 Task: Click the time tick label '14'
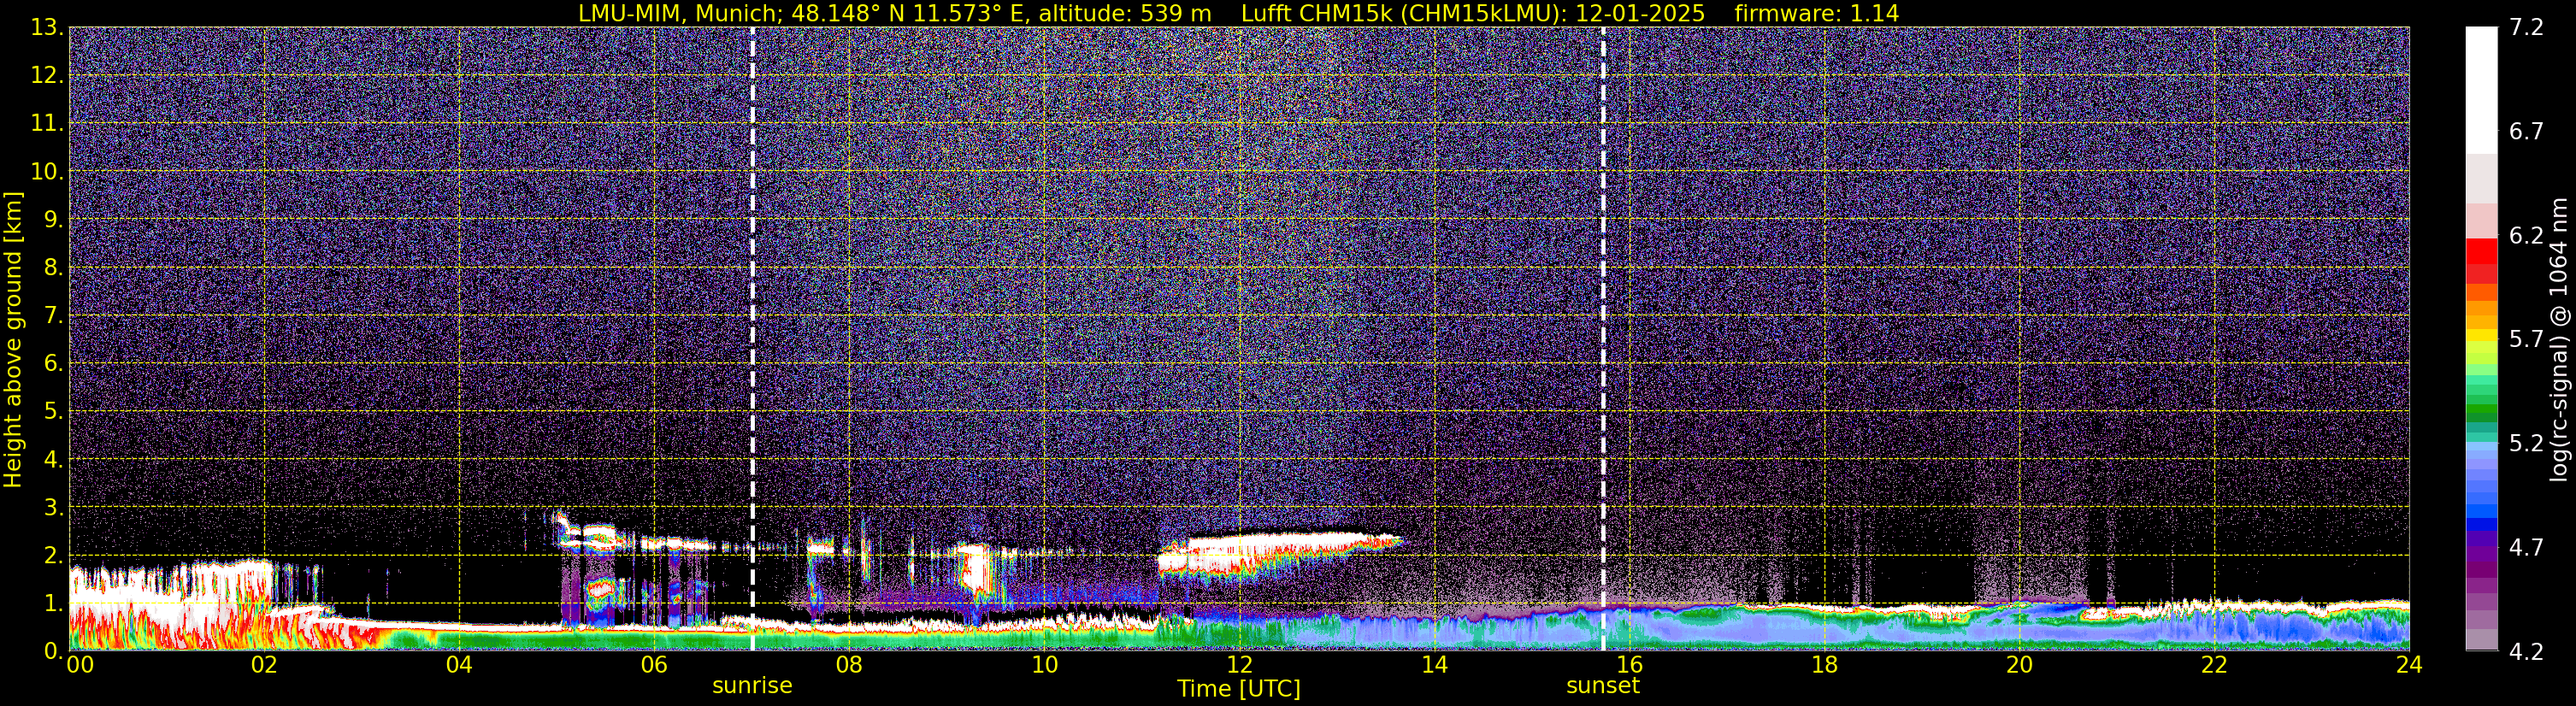(x=1434, y=665)
